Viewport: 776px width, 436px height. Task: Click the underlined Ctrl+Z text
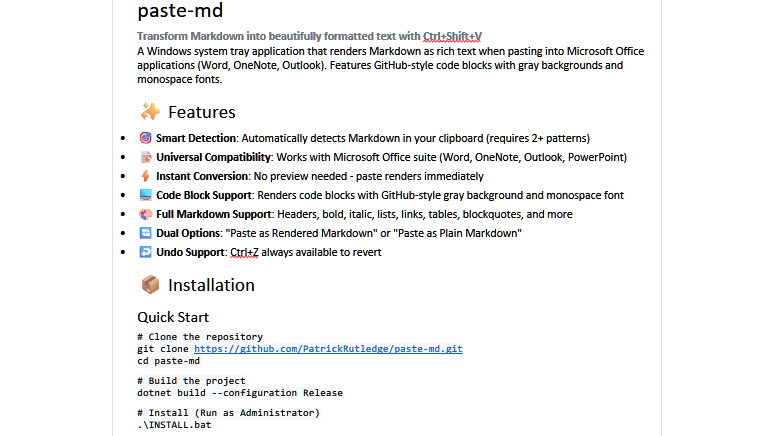pos(244,252)
